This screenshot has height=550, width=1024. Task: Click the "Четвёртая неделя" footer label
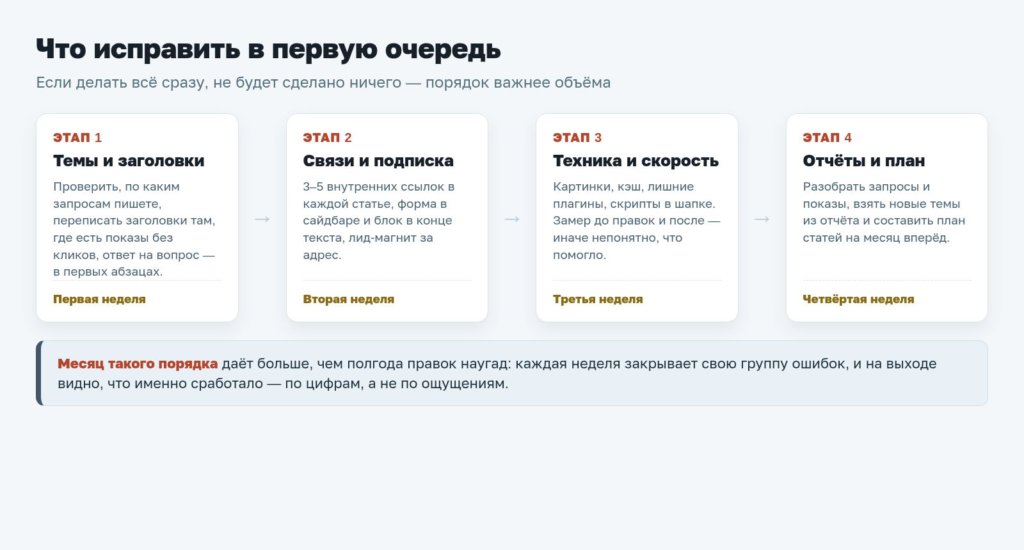pos(858,299)
